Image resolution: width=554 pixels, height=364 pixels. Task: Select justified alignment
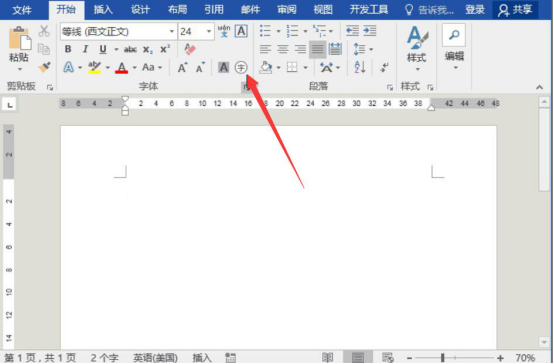(318, 49)
